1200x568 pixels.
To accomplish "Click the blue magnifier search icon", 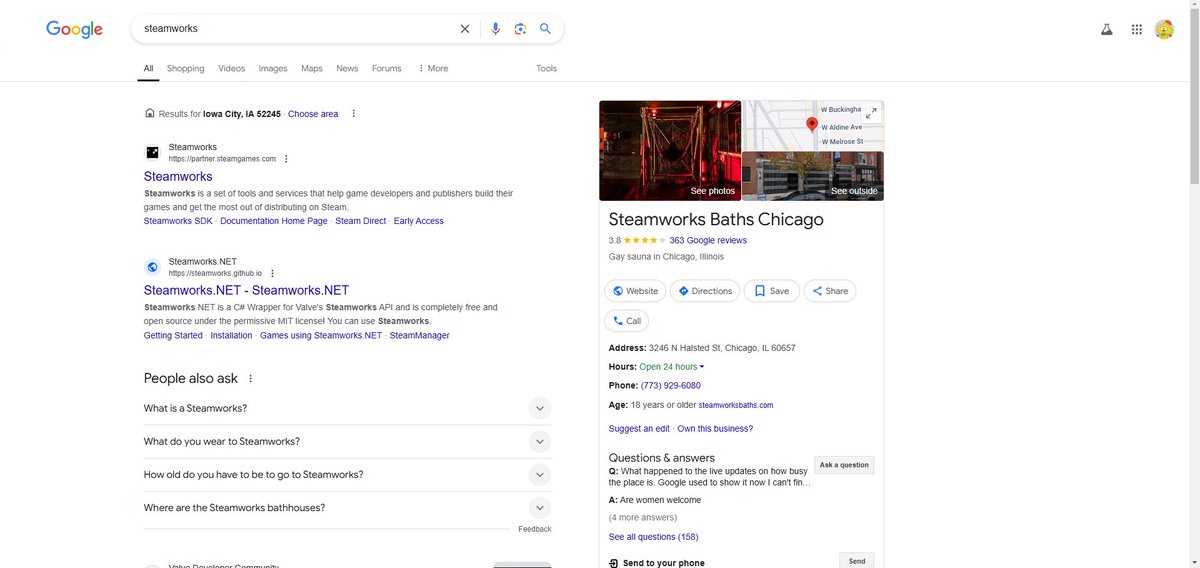I will pos(545,29).
